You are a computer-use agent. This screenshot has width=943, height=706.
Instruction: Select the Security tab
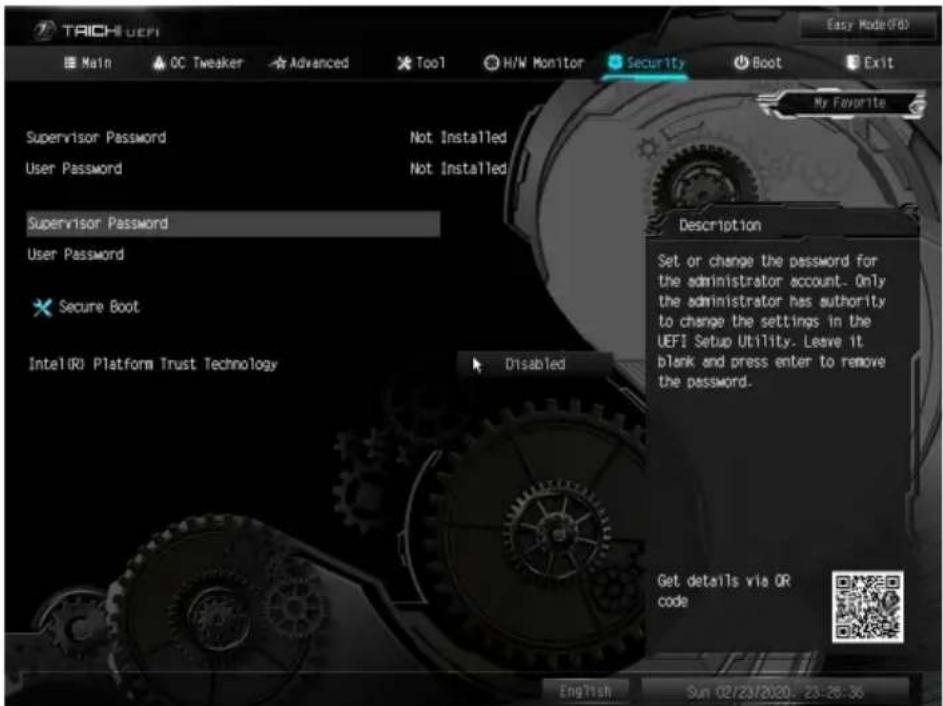tap(647, 63)
